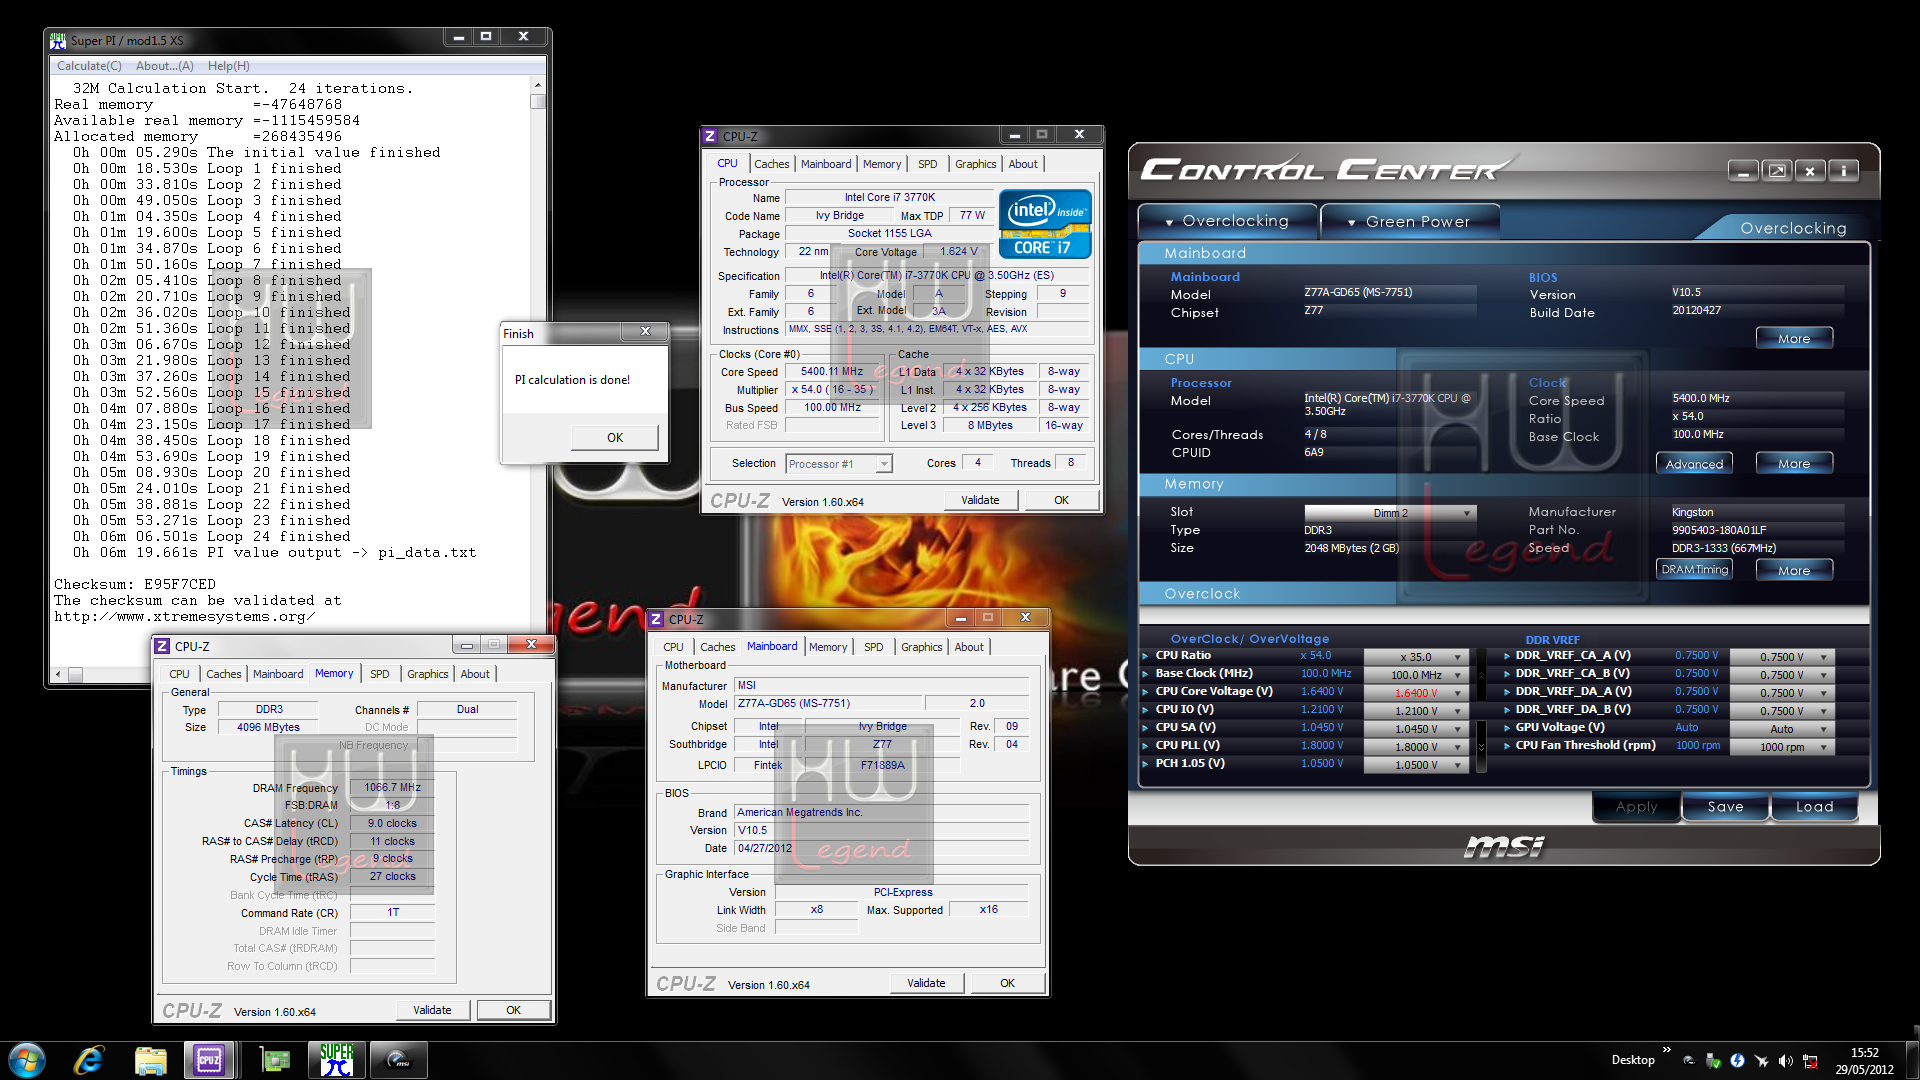Click the Super PI title bar icon

(x=58, y=40)
